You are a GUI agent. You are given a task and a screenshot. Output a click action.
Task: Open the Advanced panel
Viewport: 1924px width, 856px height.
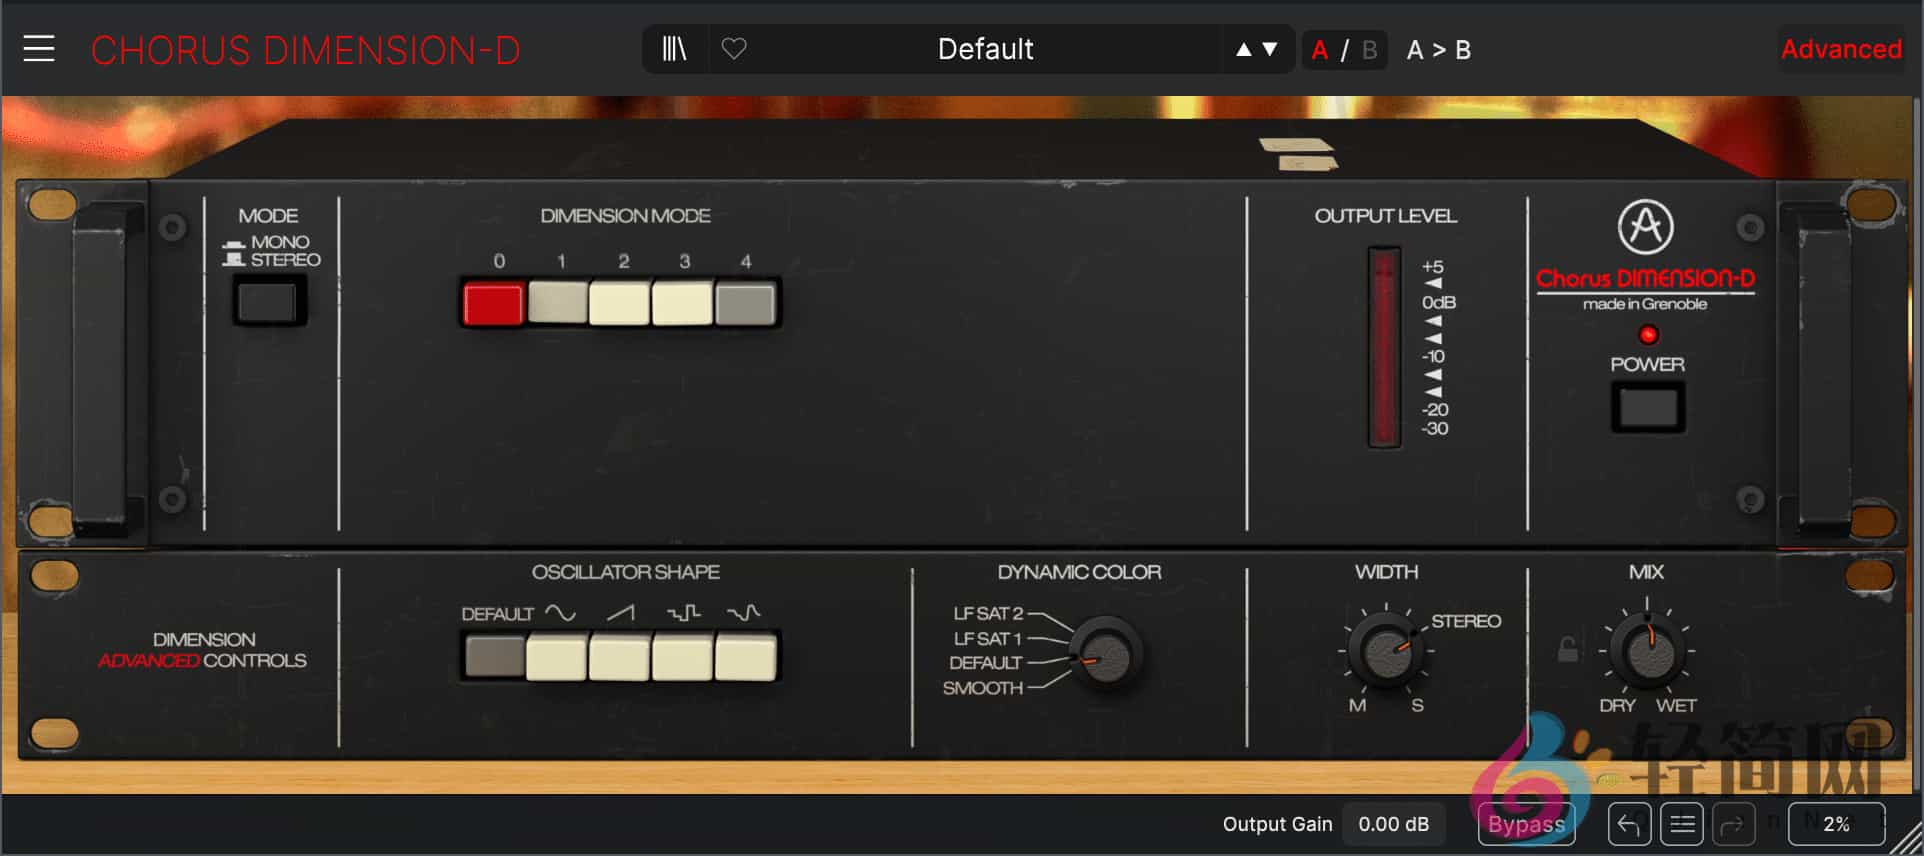[1840, 49]
